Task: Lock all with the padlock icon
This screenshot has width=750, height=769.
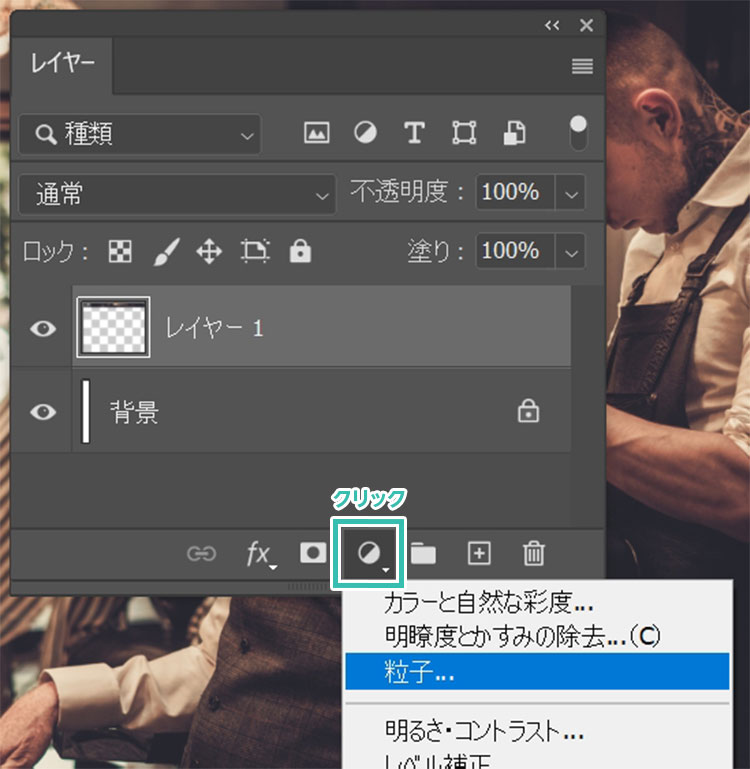Action: 300,251
